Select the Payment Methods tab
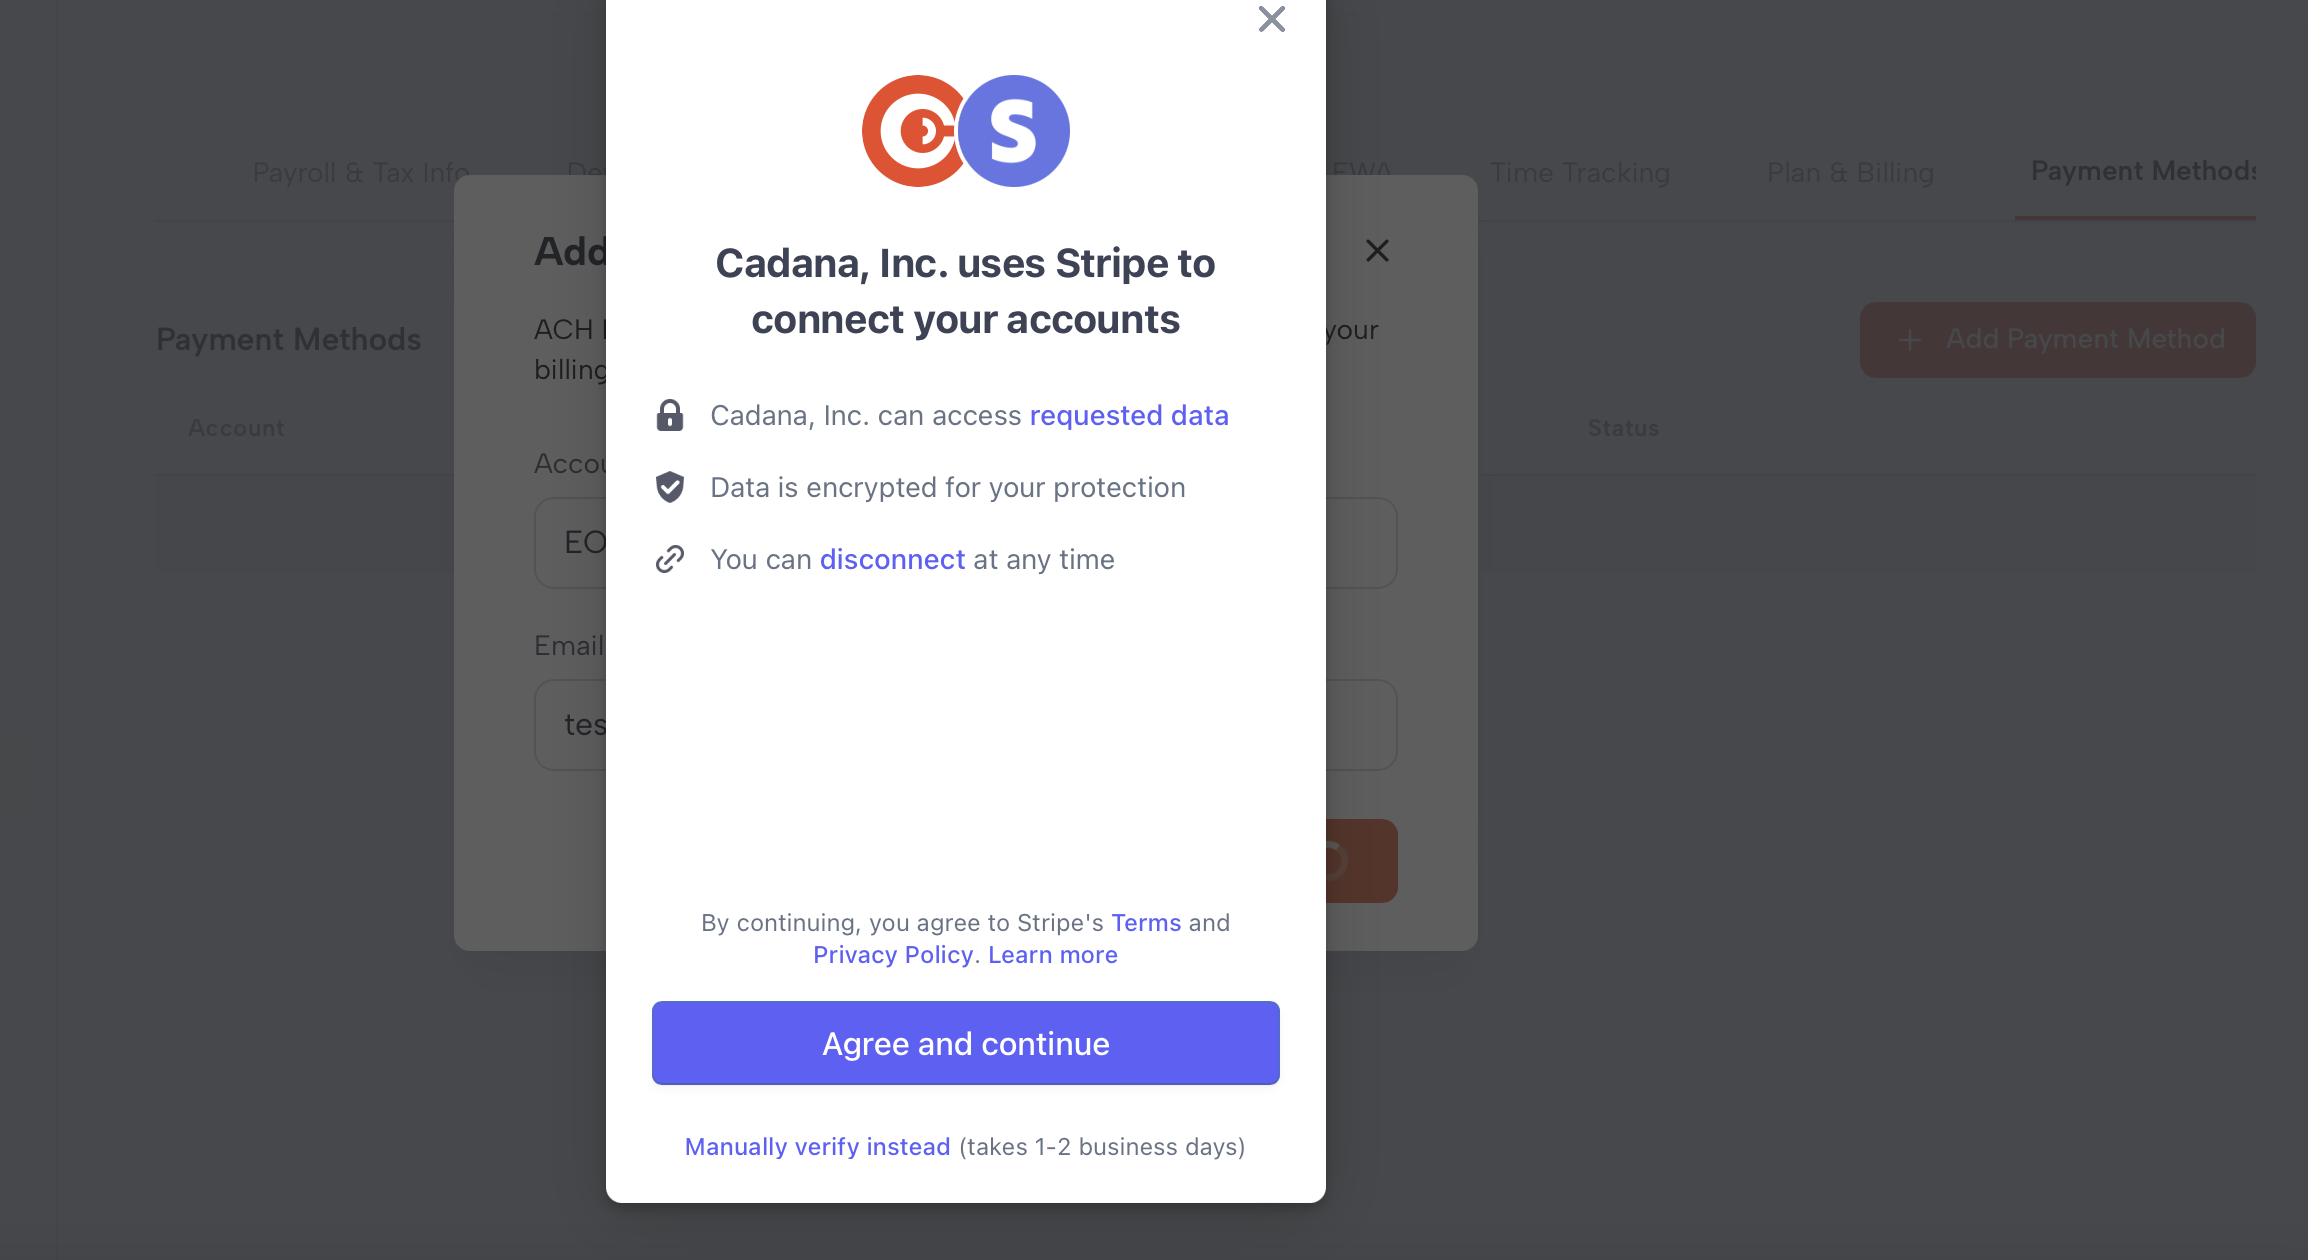Screen dimensions: 2308x1260 (x=2141, y=171)
